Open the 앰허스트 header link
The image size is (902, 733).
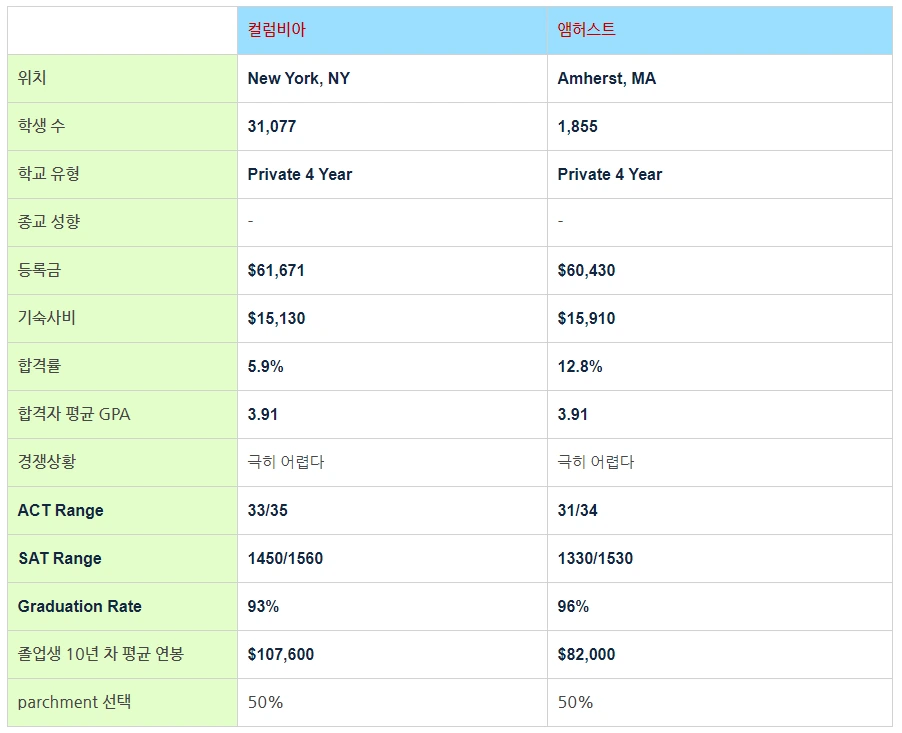pyautogui.click(x=586, y=29)
